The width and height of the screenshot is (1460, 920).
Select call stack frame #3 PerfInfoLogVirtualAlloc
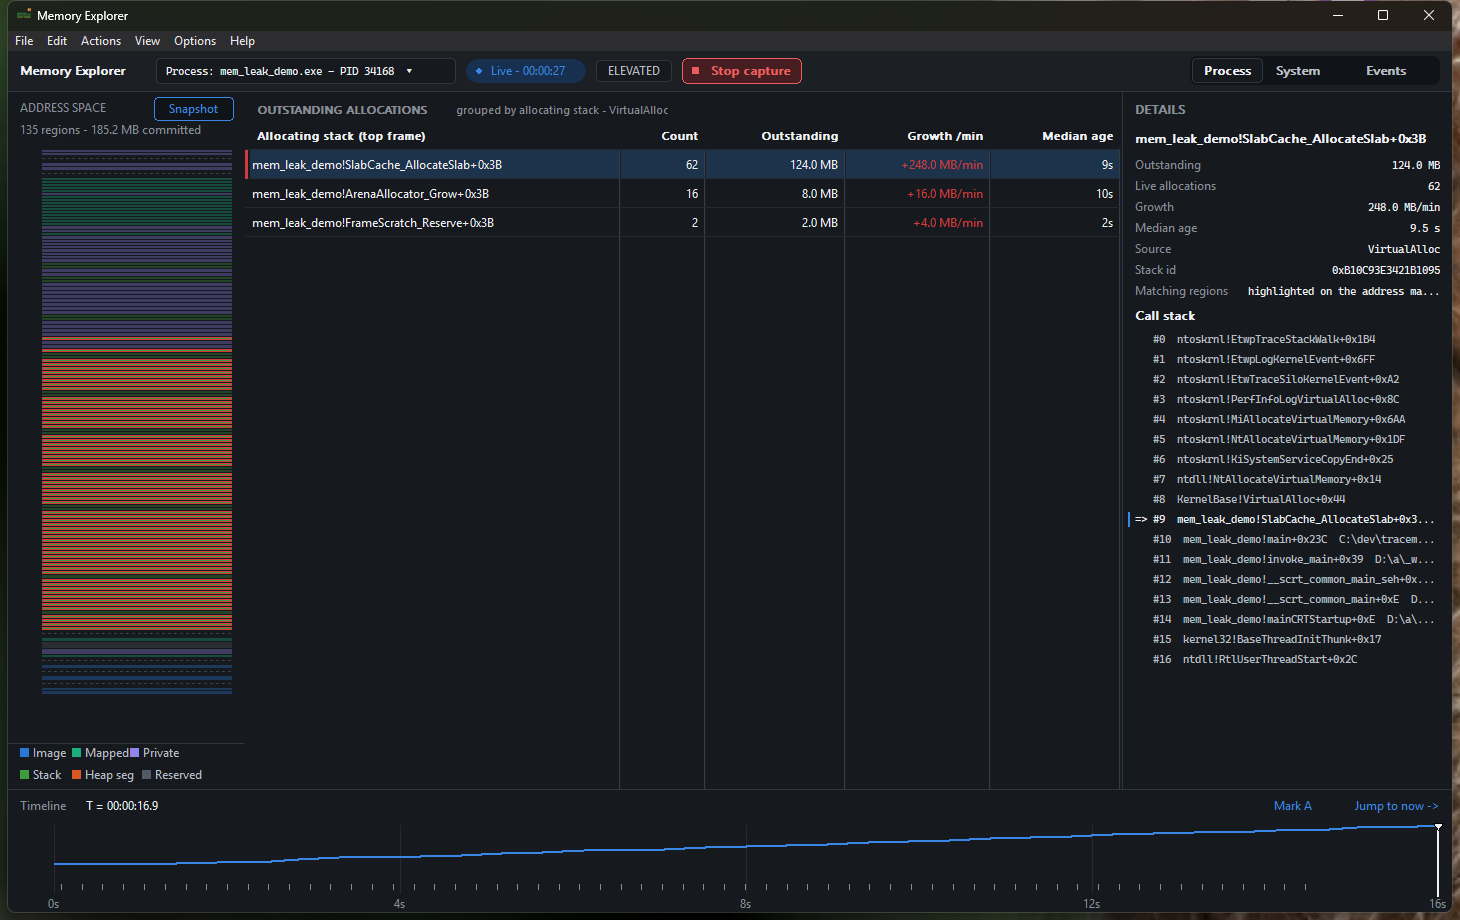tap(1285, 399)
